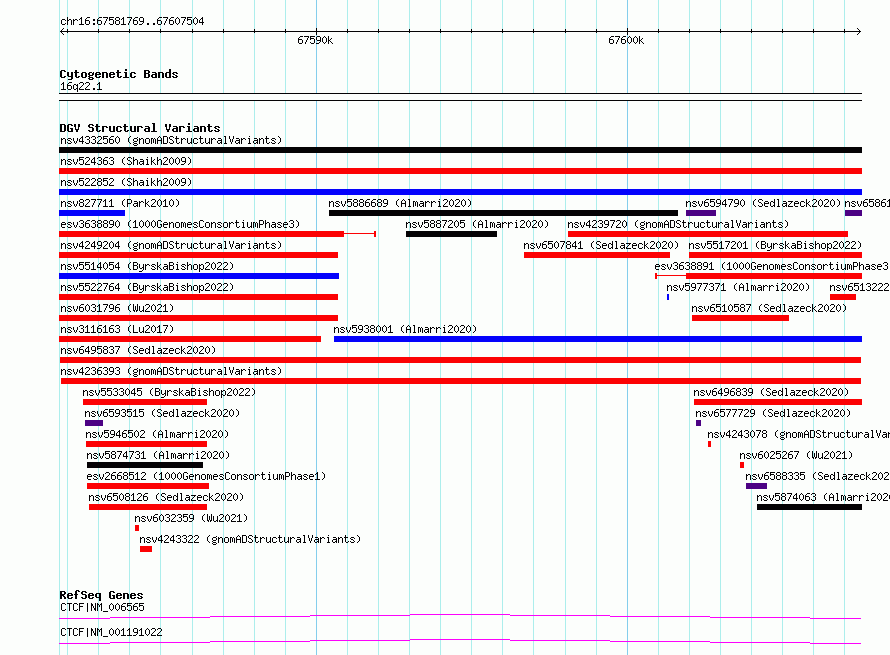Click nsv4243322 gnomAD variant label

coord(250,539)
